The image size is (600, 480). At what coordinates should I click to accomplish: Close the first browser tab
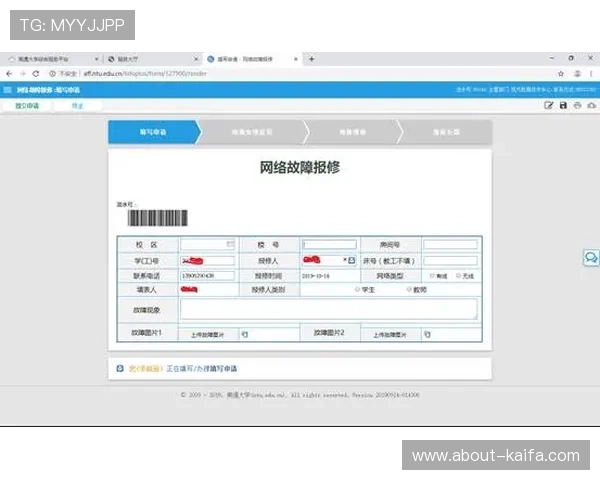(x=96, y=59)
